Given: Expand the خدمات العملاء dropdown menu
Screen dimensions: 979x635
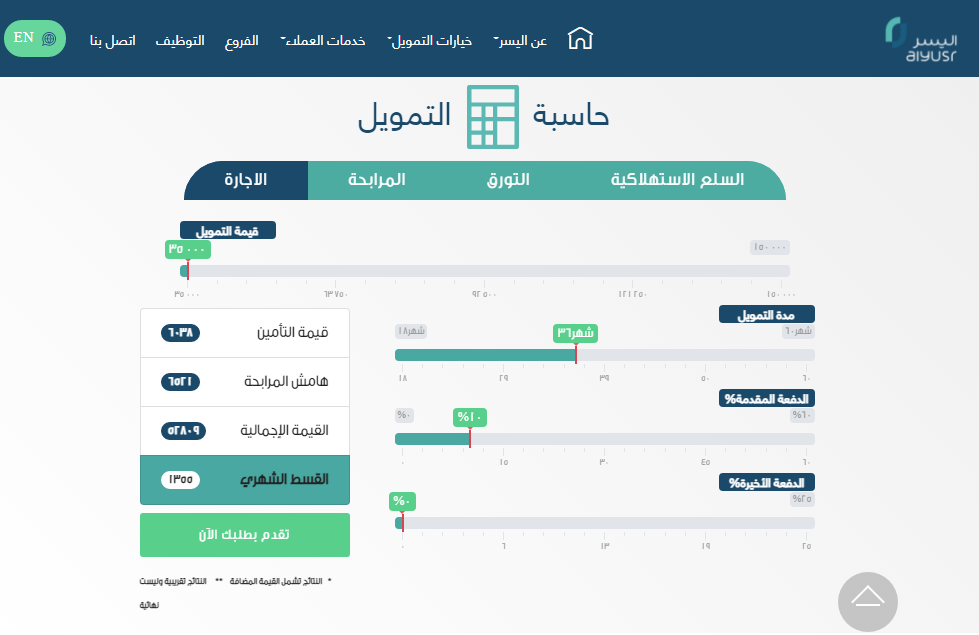Looking at the screenshot, I should [x=322, y=41].
